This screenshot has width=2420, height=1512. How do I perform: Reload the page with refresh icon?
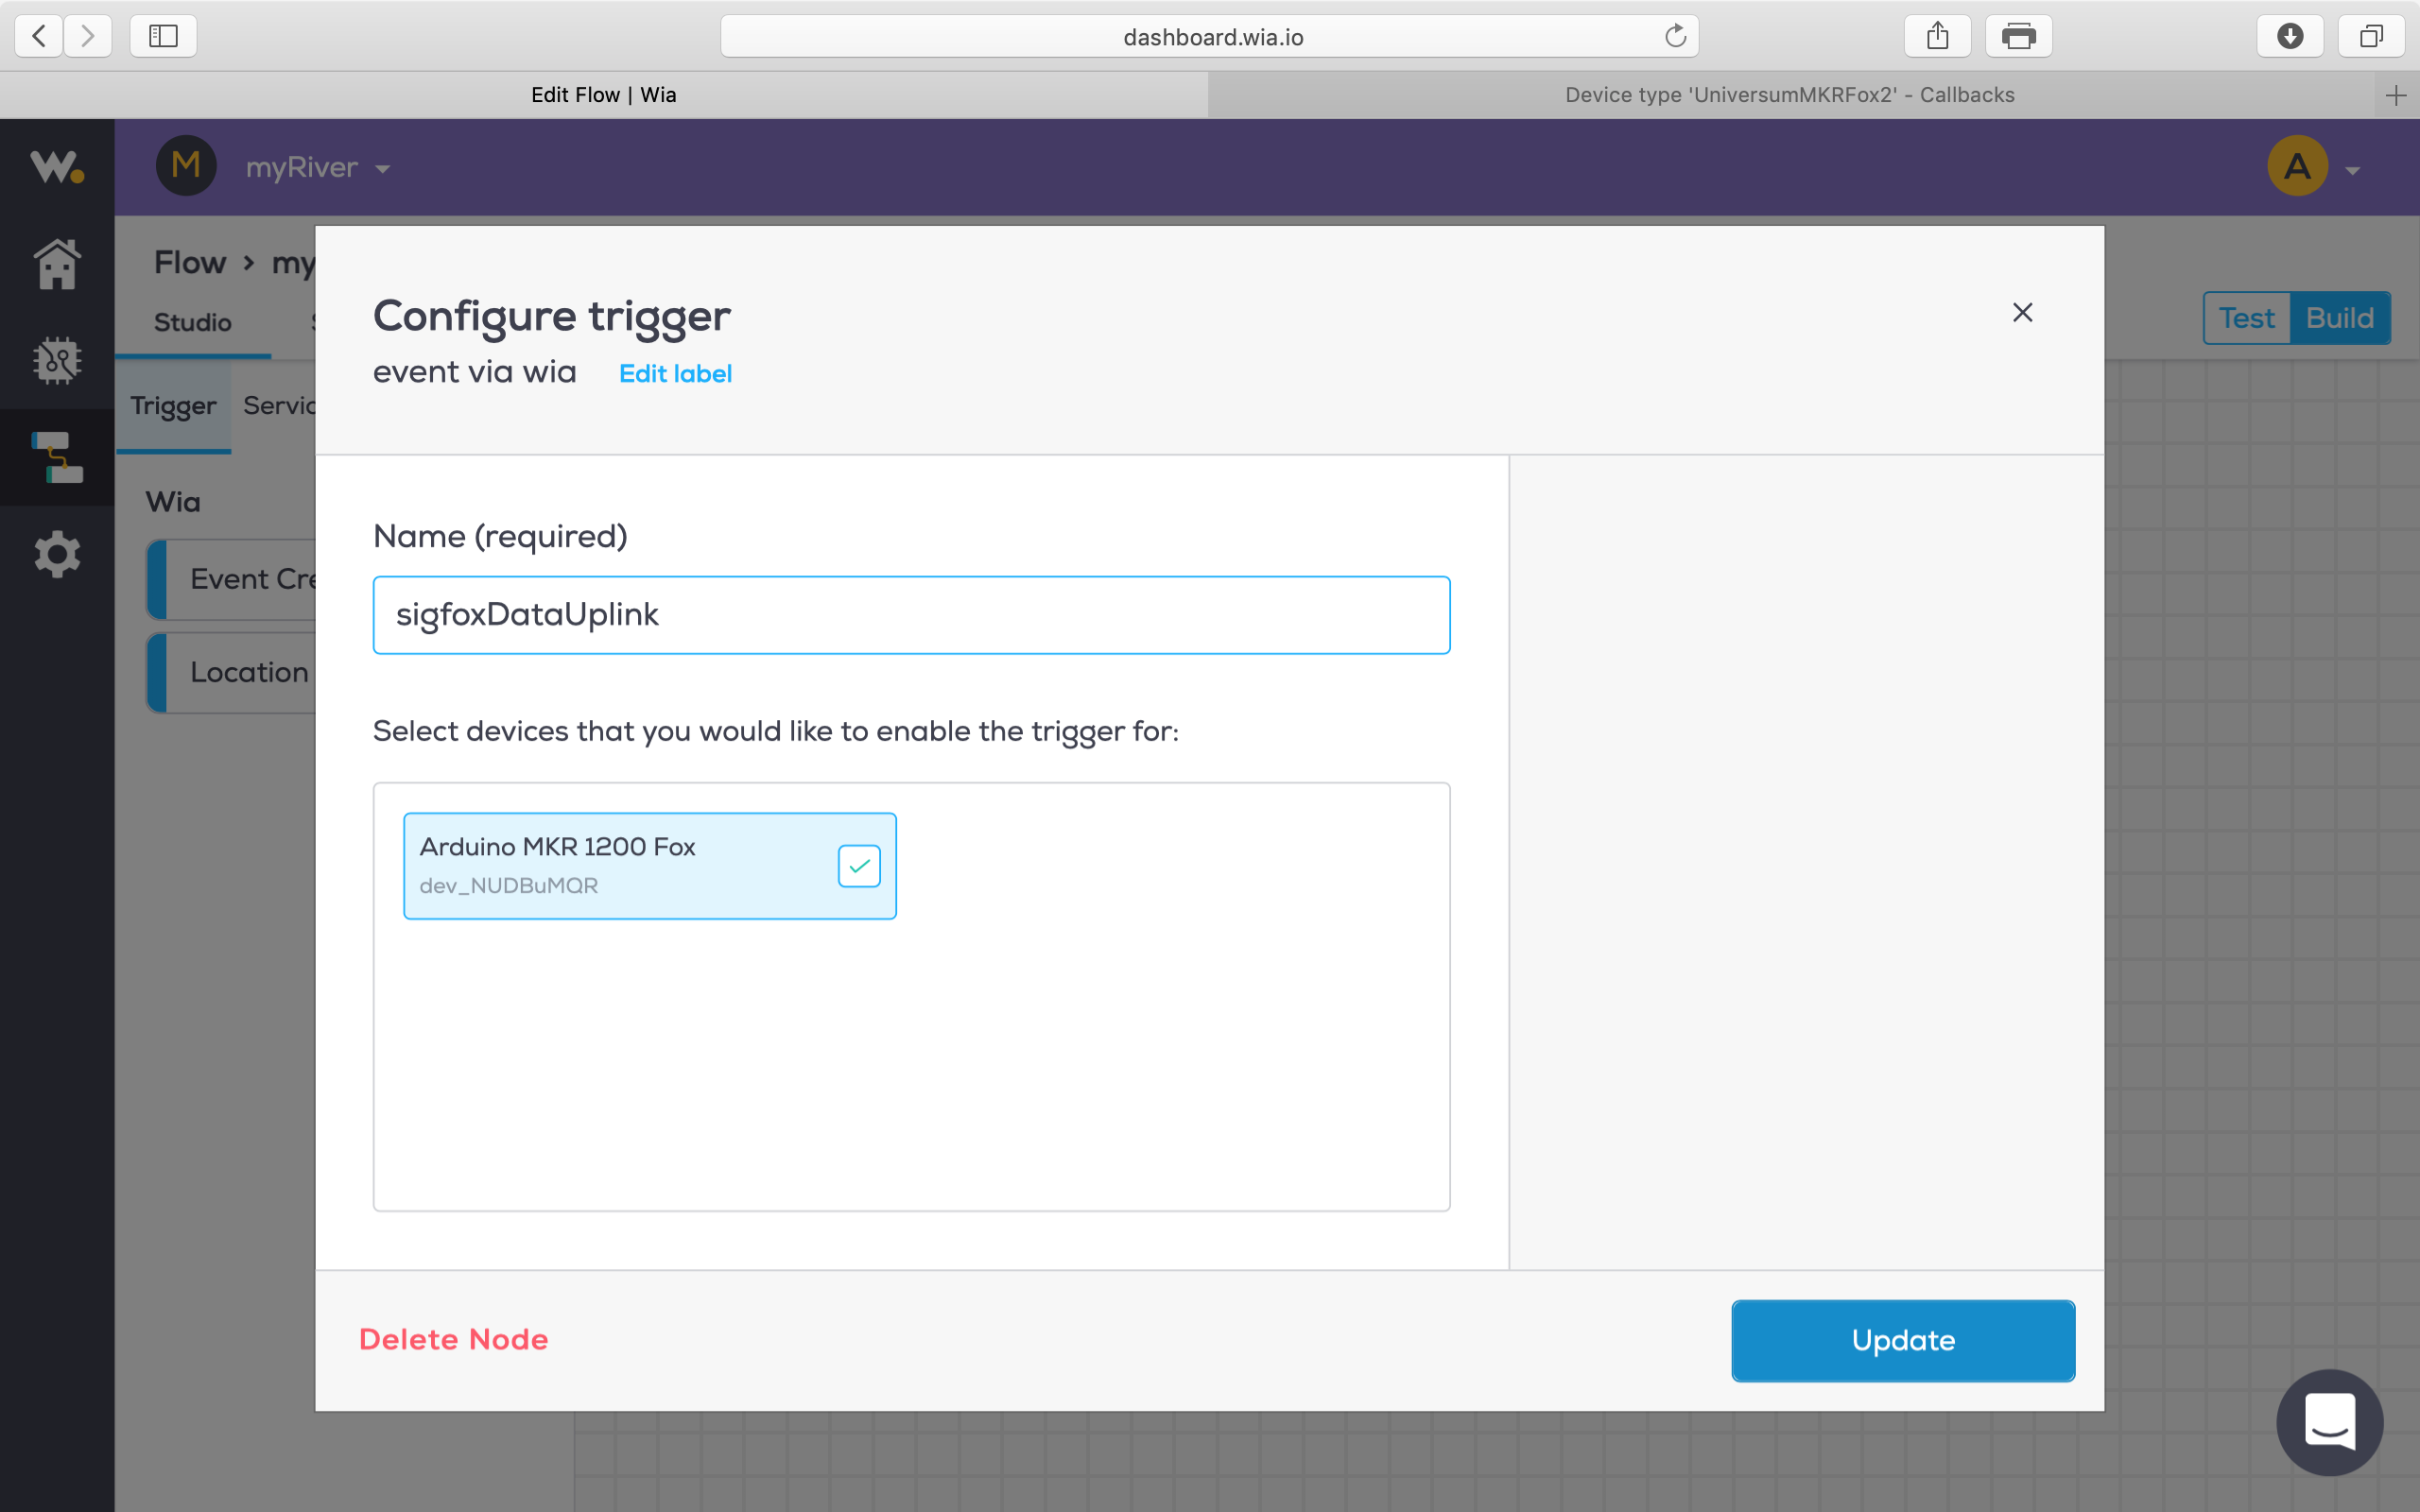pos(1675,37)
